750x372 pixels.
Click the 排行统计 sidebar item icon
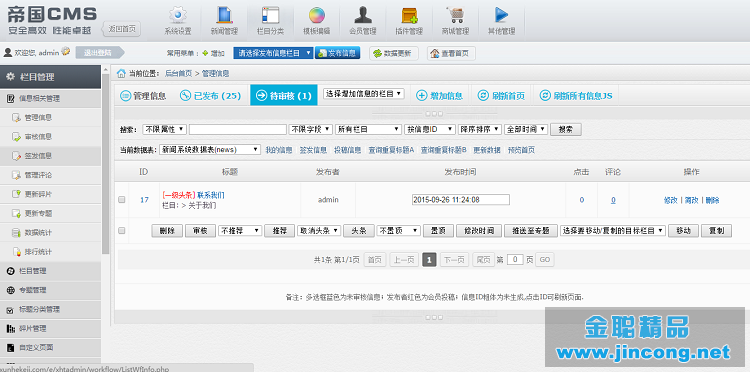[x=16, y=252]
